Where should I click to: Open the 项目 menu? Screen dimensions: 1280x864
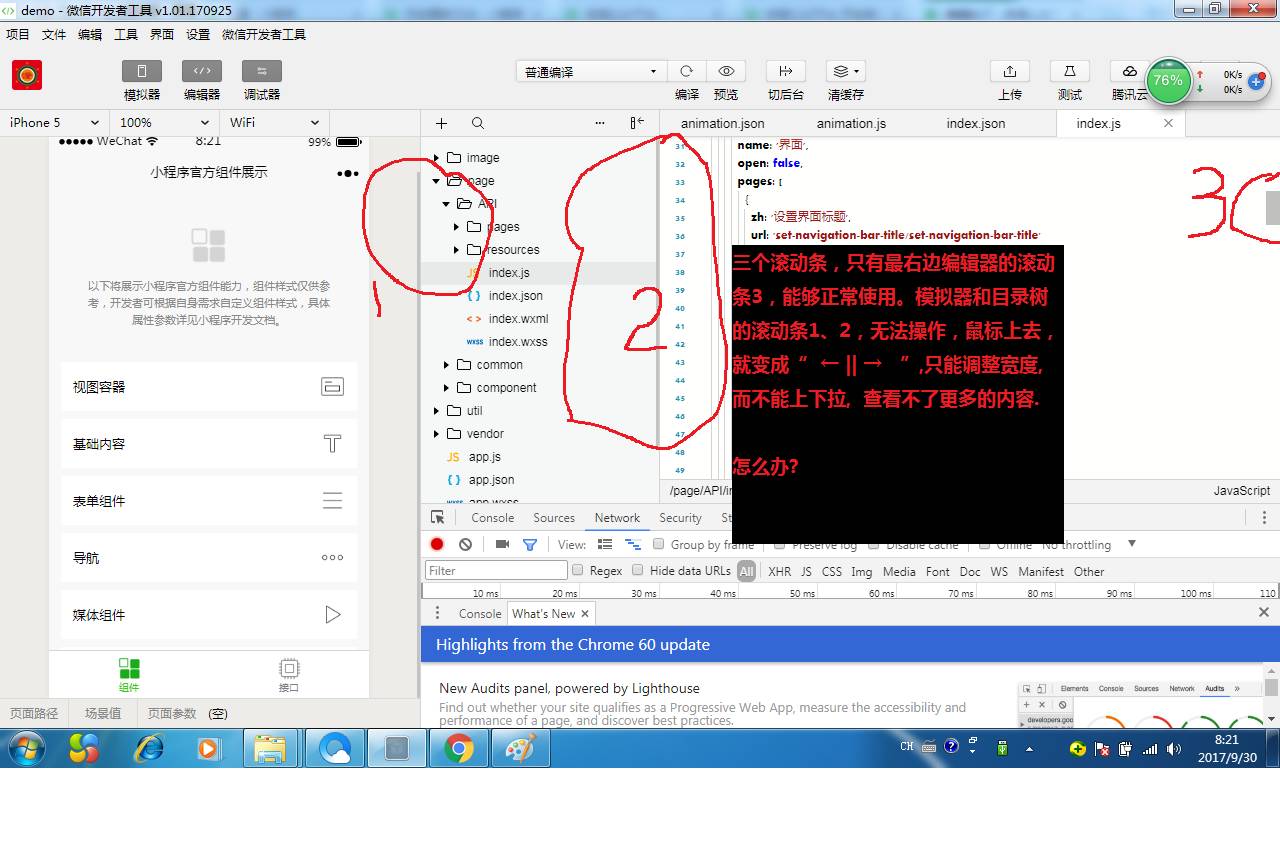coord(18,34)
